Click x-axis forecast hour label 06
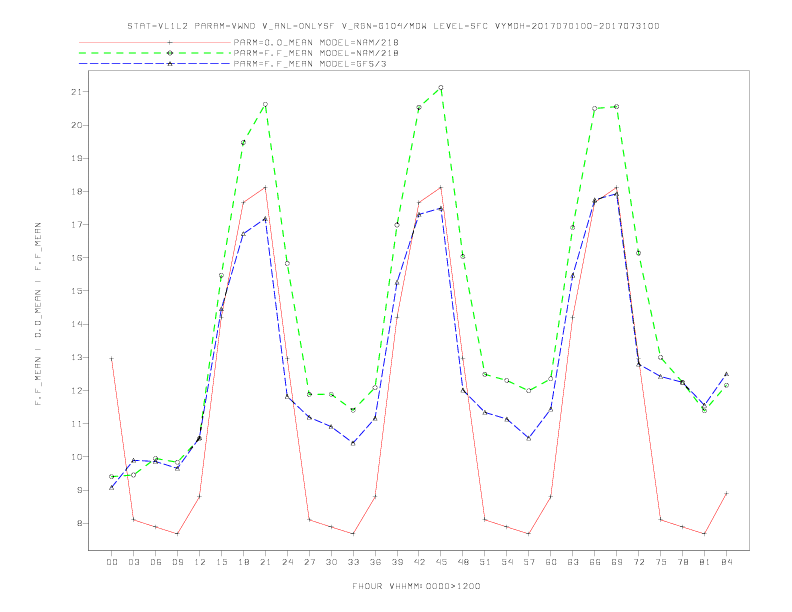792x612 pixels. click(x=156, y=562)
